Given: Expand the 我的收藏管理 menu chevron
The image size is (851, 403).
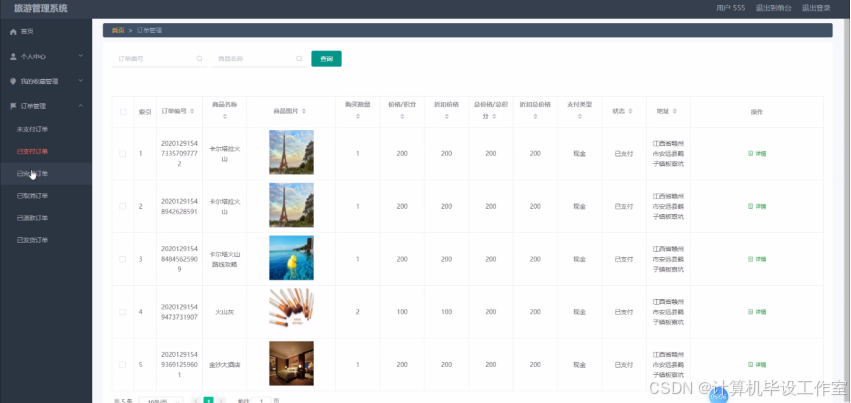Looking at the screenshot, I should pyautogui.click(x=81, y=81).
